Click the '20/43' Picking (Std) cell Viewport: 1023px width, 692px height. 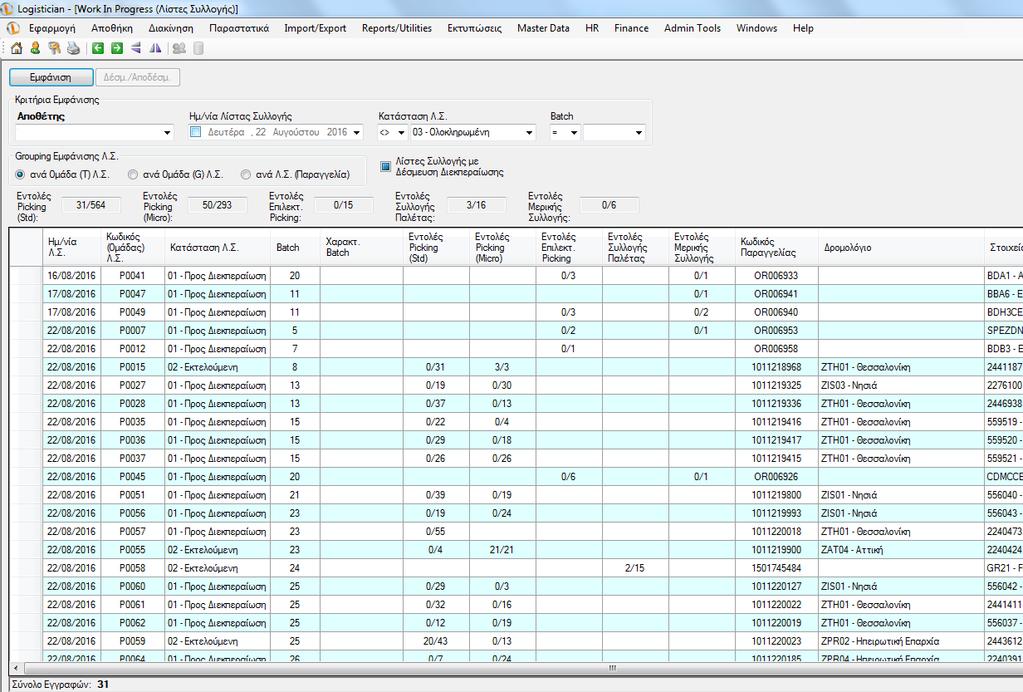[436, 641]
